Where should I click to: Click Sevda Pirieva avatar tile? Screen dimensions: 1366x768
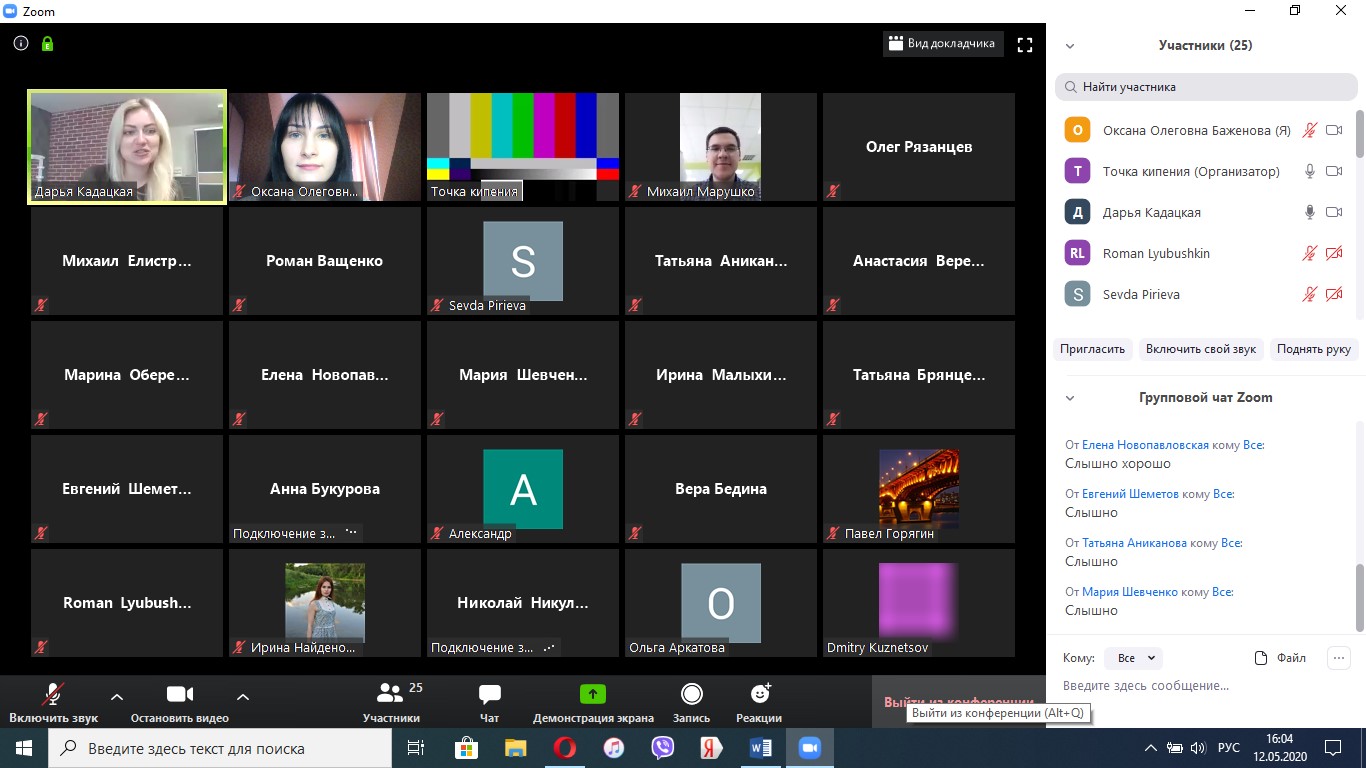click(x=523, y=261)
